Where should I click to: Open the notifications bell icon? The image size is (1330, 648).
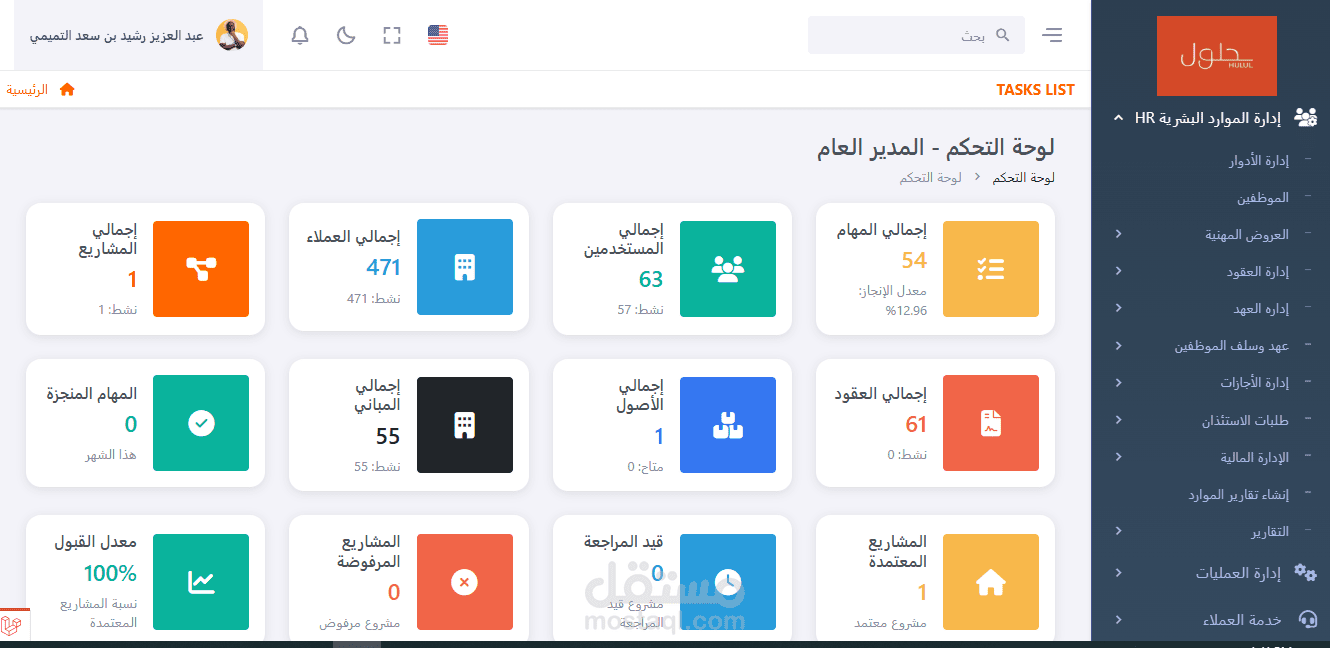299,35
